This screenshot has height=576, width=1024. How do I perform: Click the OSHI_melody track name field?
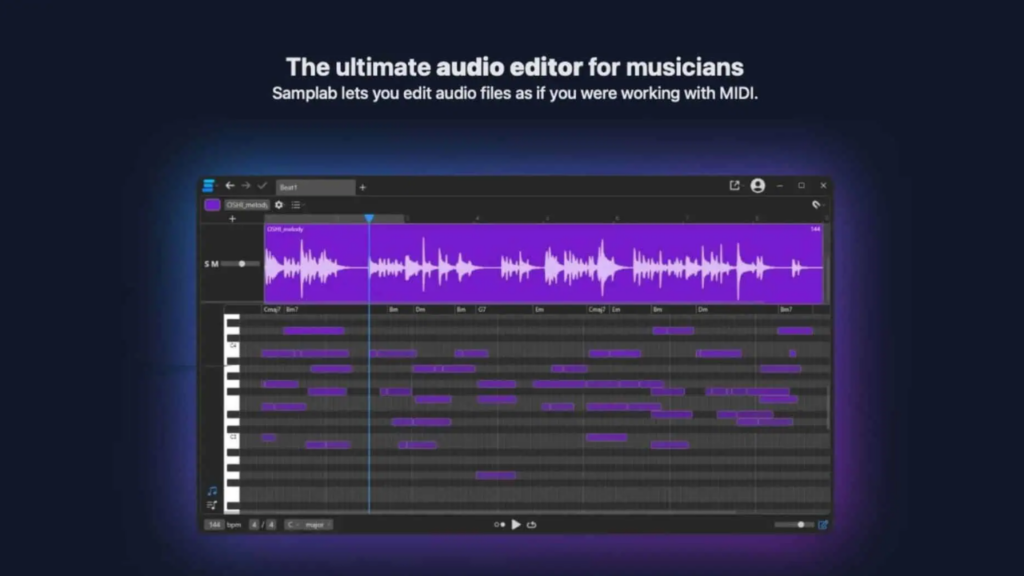pos(246,205)
